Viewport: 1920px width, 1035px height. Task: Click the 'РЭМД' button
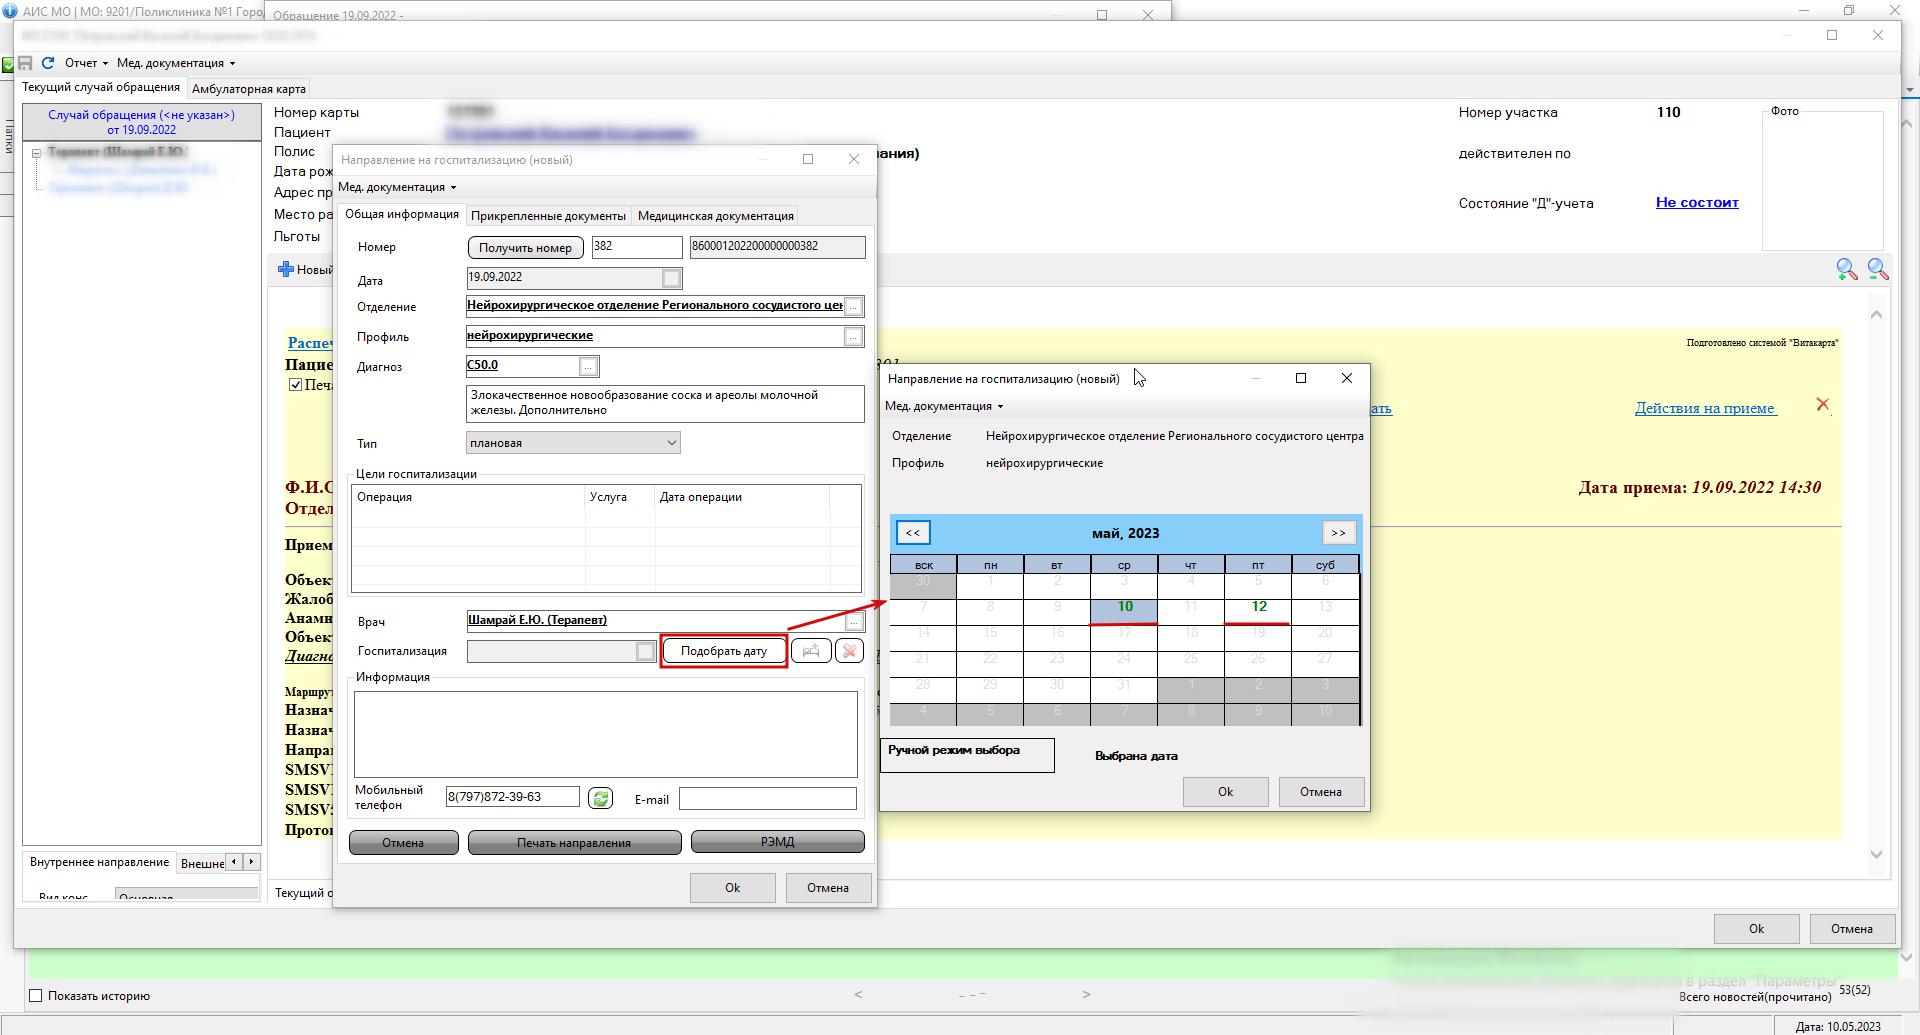click(777, 842)
